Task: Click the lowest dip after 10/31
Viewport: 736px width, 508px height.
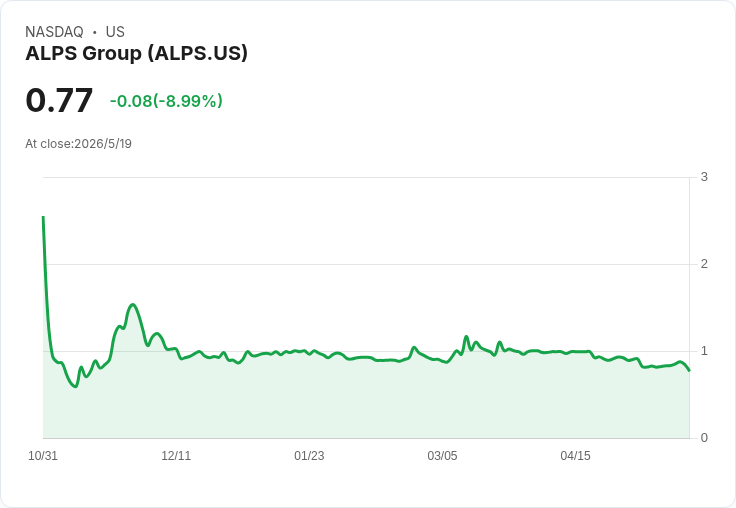Action: tap(76, 386)
